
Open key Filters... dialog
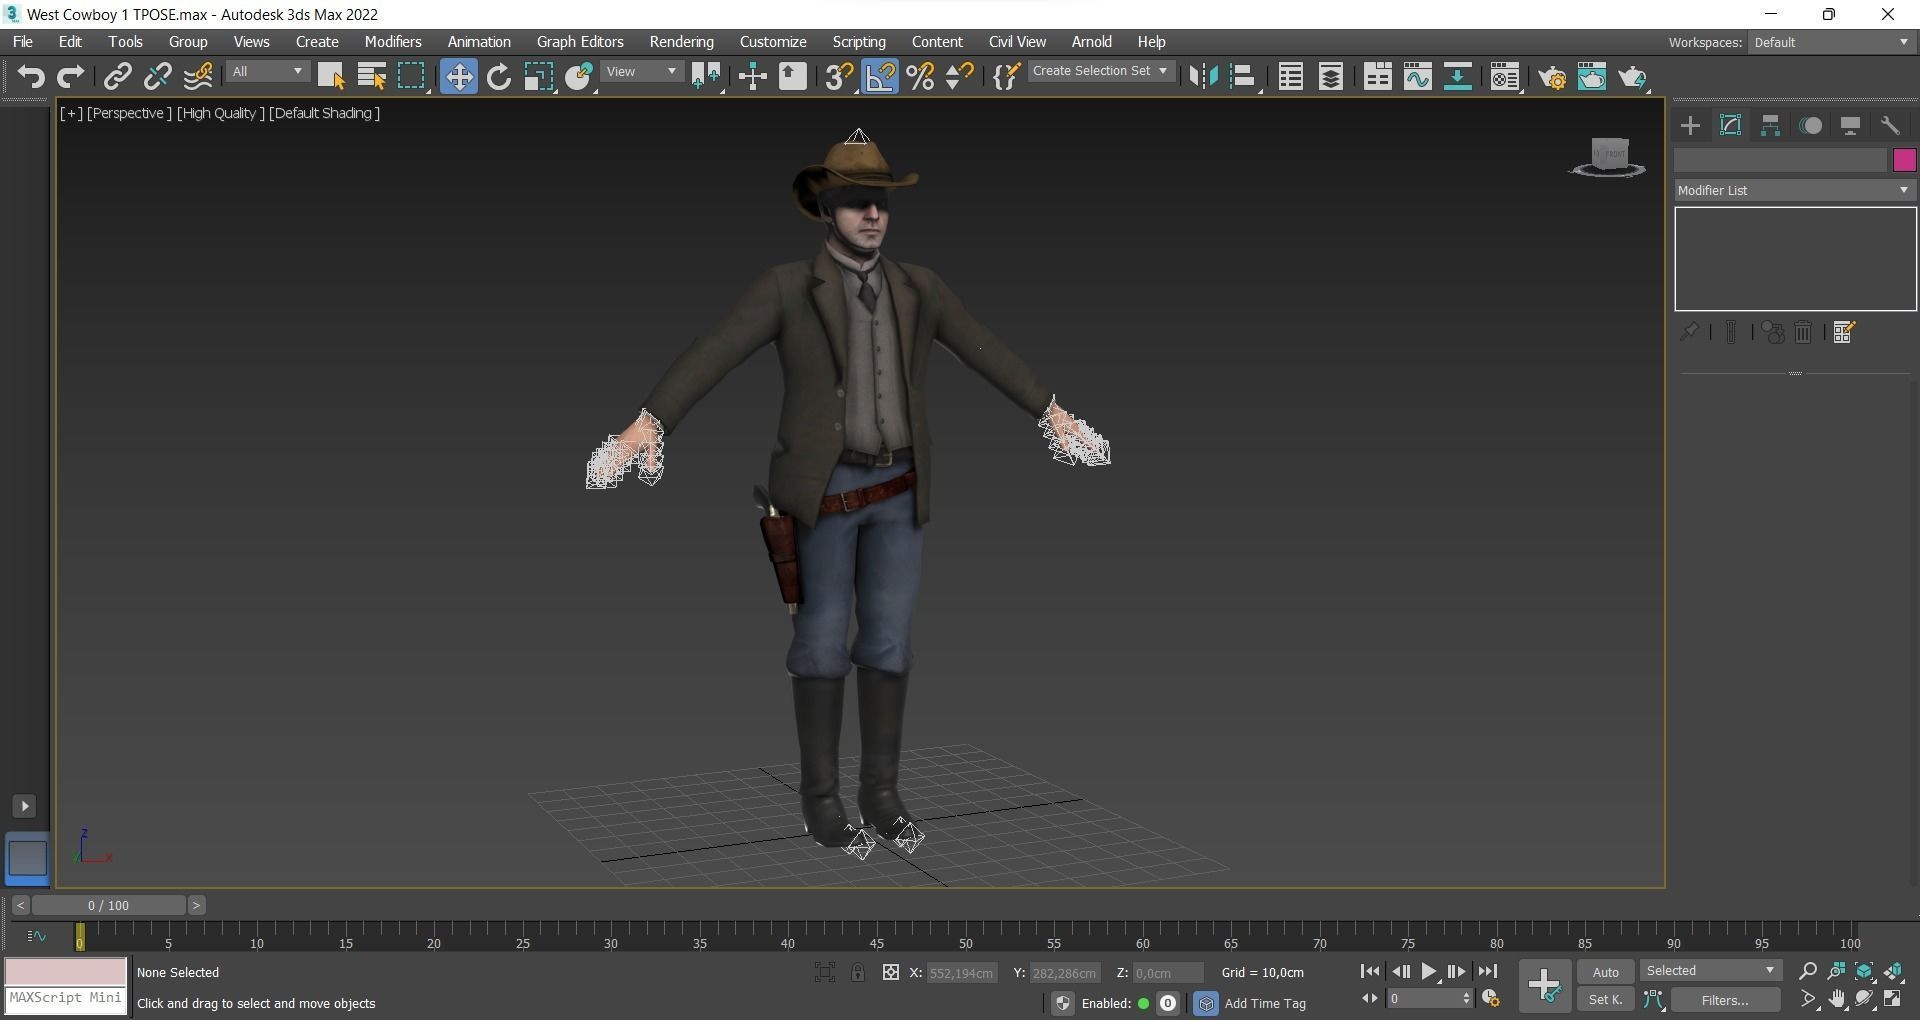pos(1725,999)
